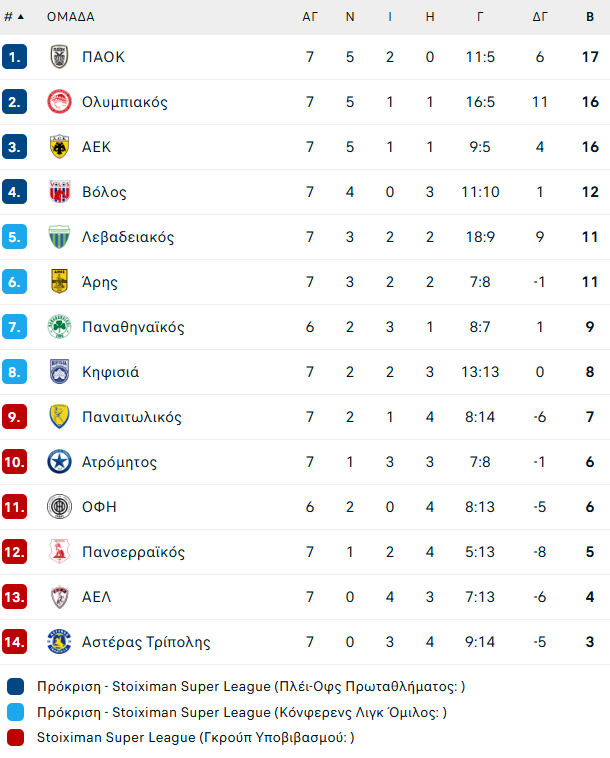Click the ΑΕΚ yellow eagle crest
This screenshot has width=610, height=758.
[59, 147]
